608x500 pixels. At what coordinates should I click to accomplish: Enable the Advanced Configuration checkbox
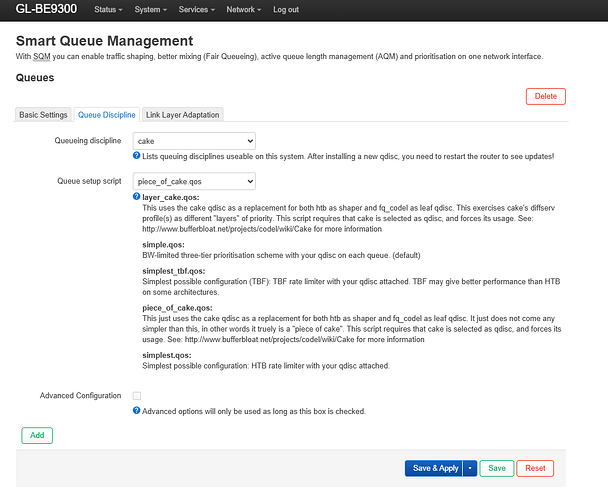[x=137, y=396]
